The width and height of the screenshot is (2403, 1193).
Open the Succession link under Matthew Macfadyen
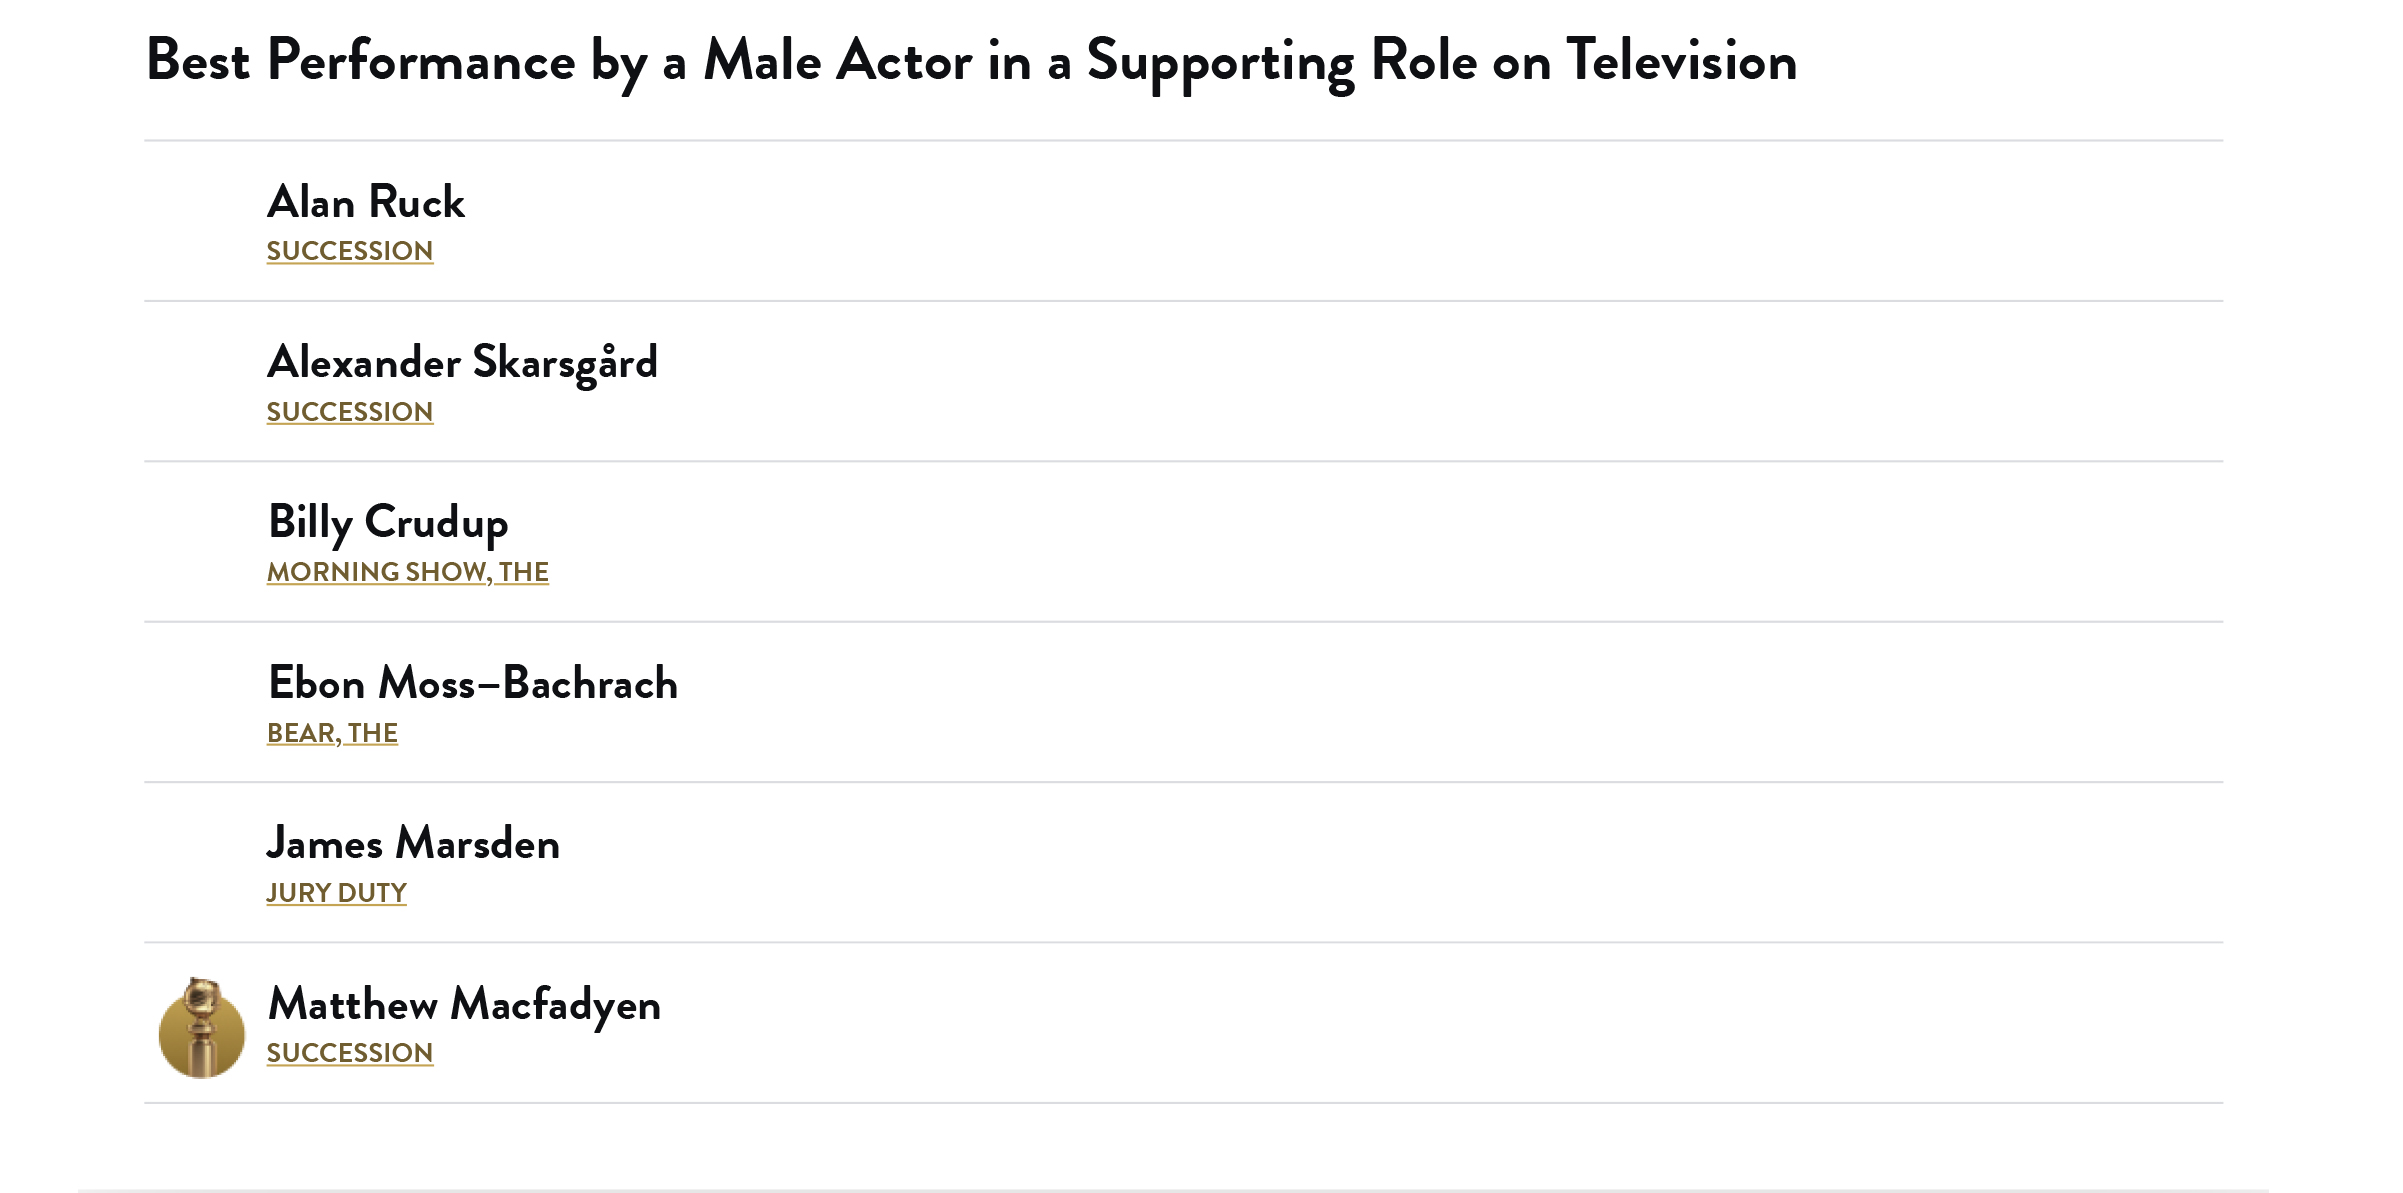click(350, 1053)
